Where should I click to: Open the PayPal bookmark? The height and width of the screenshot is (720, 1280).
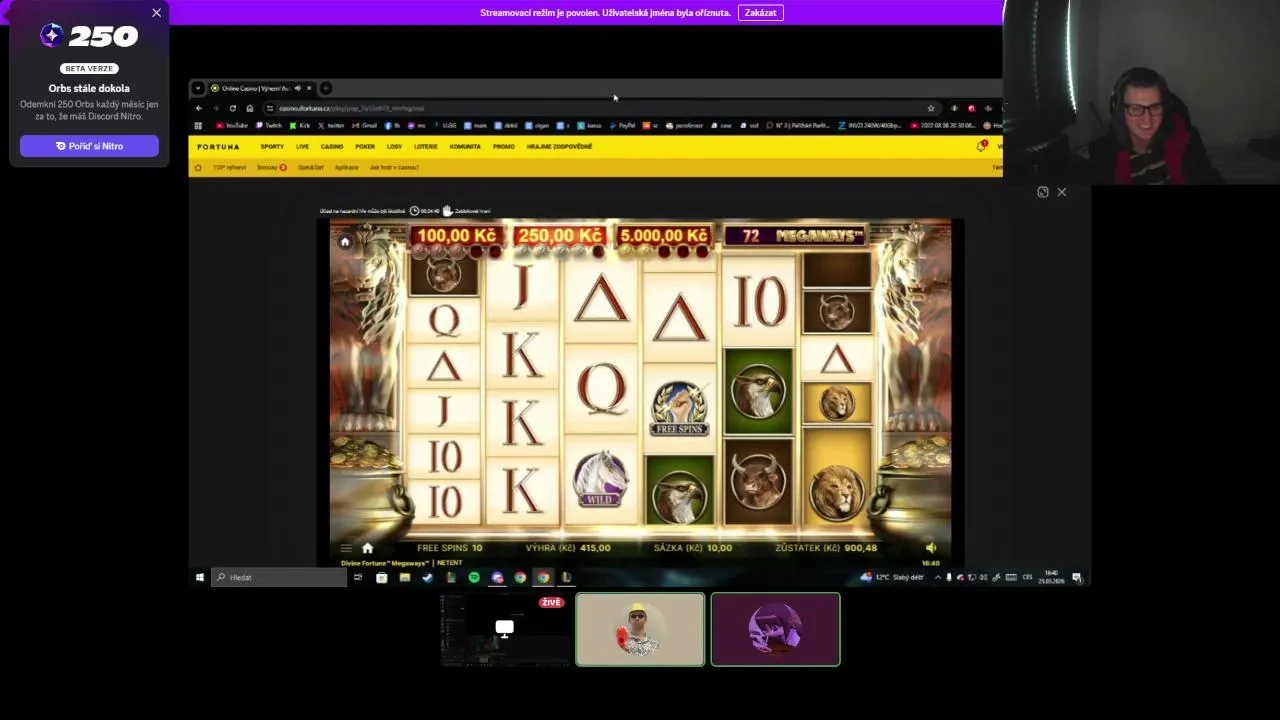click(x=623, y=126)
